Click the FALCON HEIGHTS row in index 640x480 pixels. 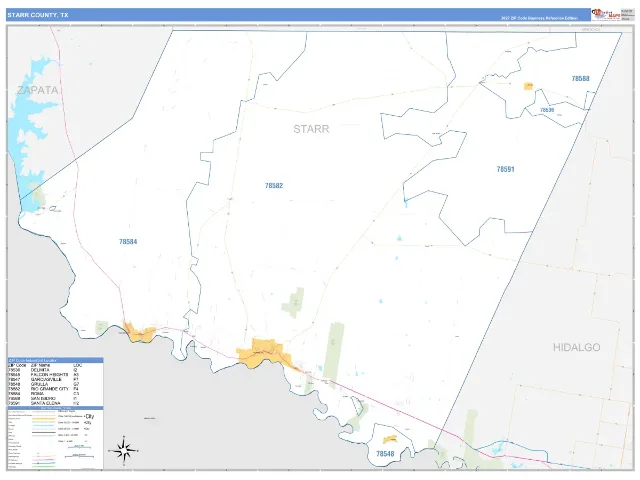44,375
